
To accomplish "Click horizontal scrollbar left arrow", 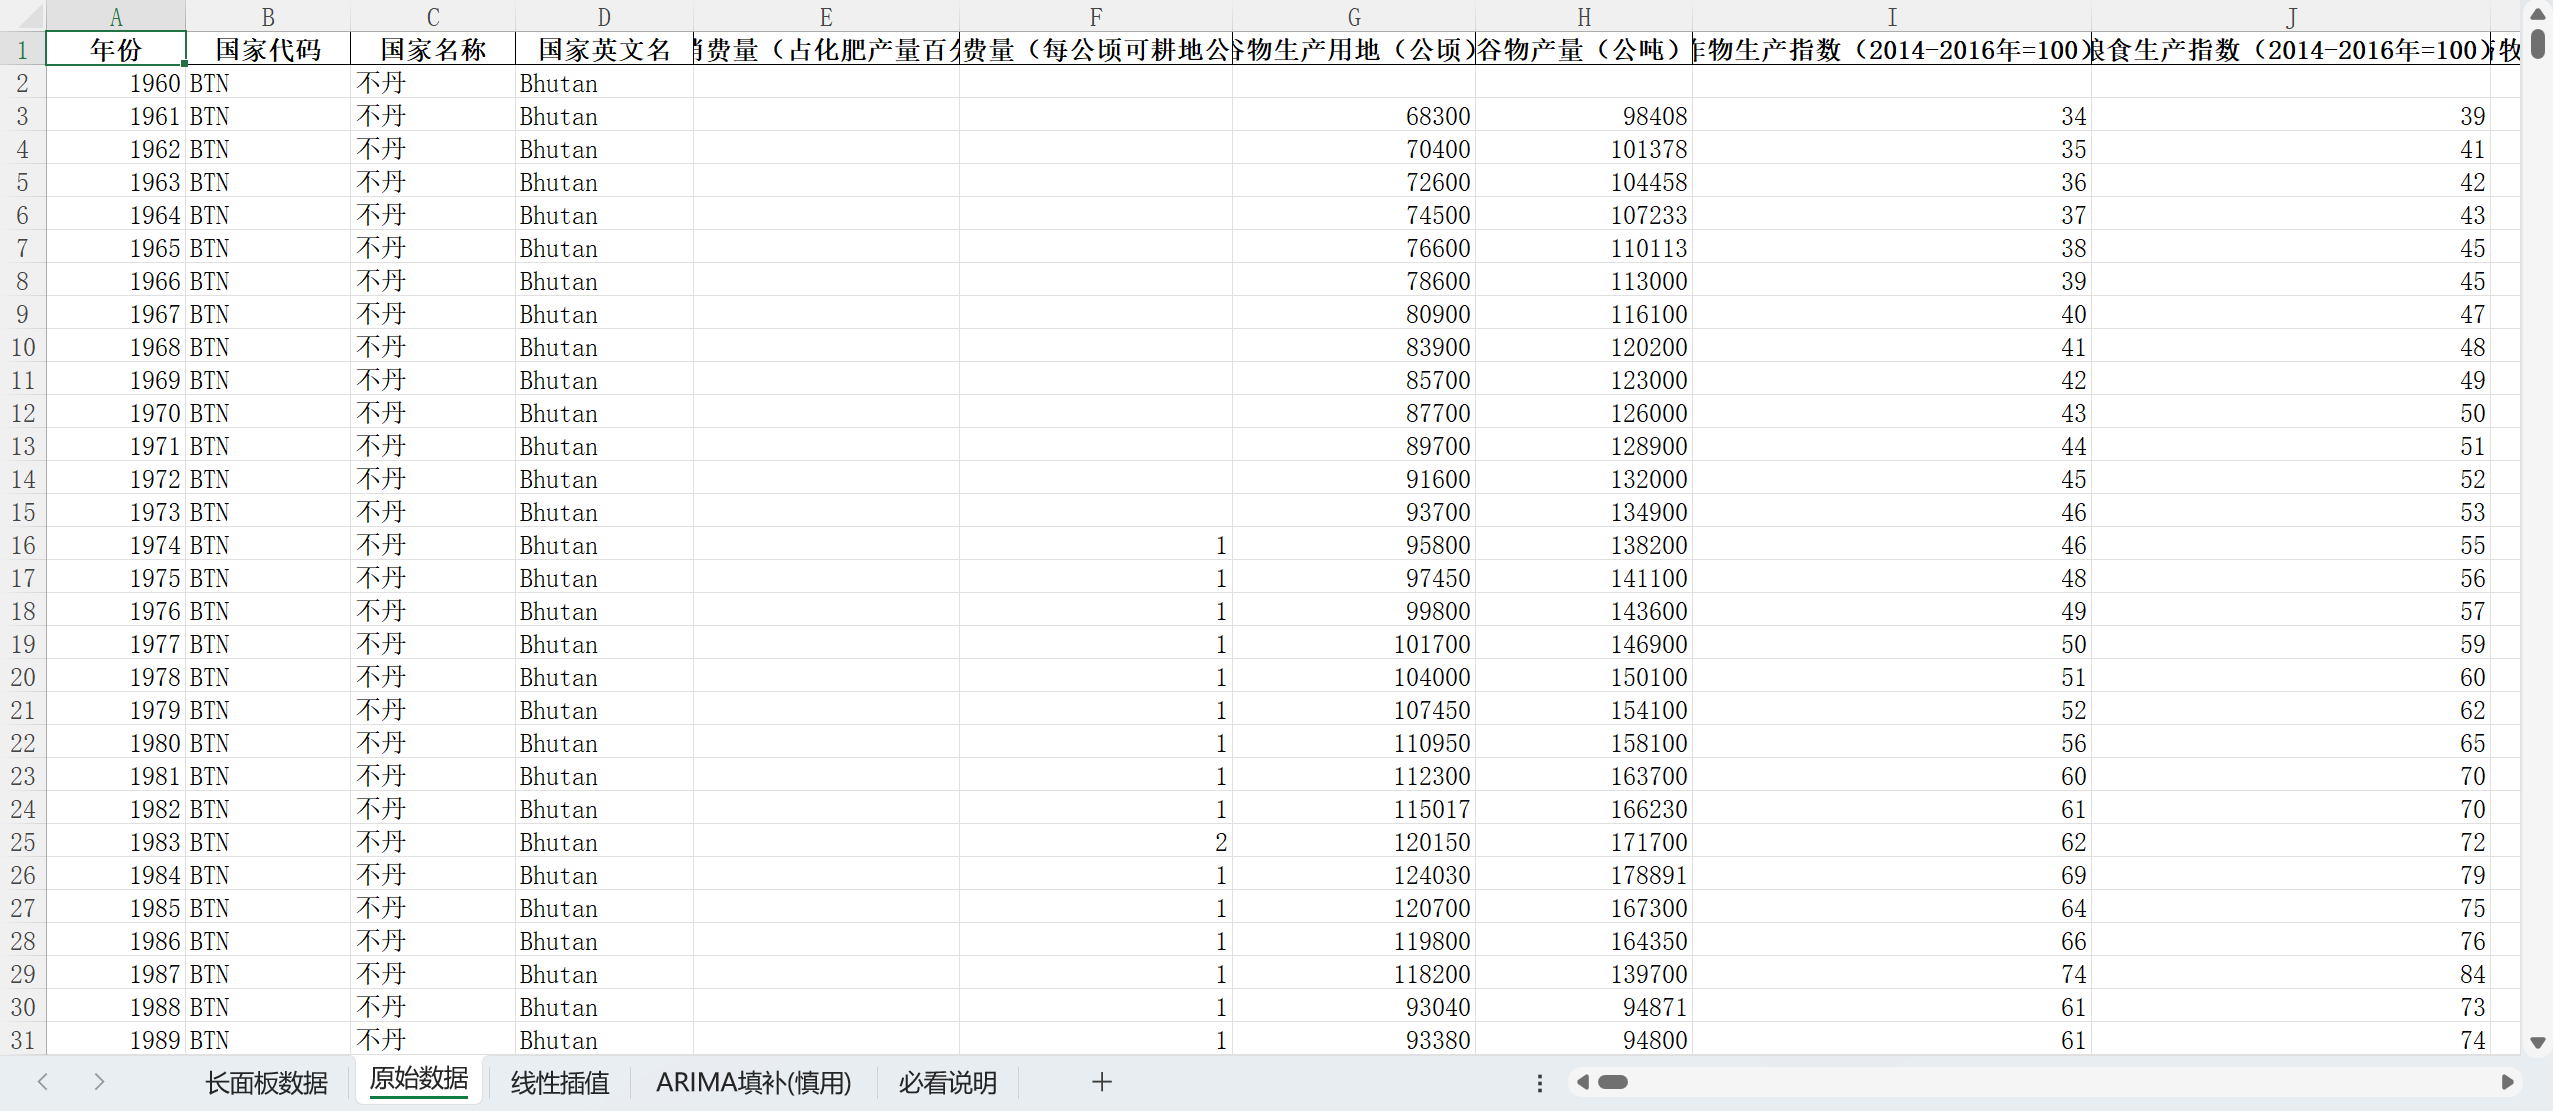I will [1581, 1082].
